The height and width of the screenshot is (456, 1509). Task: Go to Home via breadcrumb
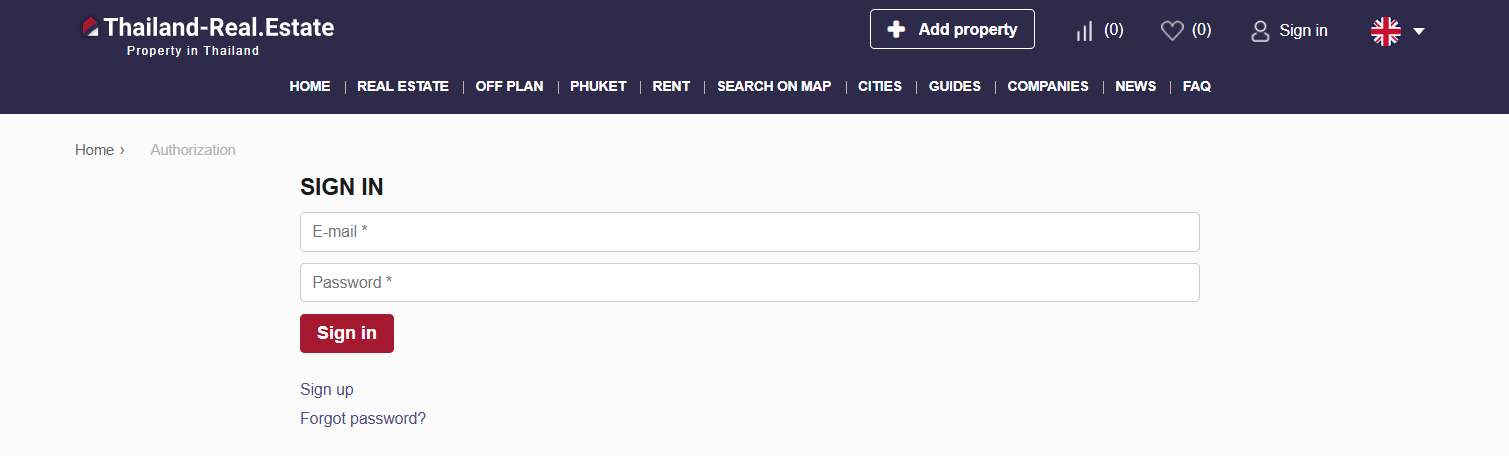[x=94, y=150]
